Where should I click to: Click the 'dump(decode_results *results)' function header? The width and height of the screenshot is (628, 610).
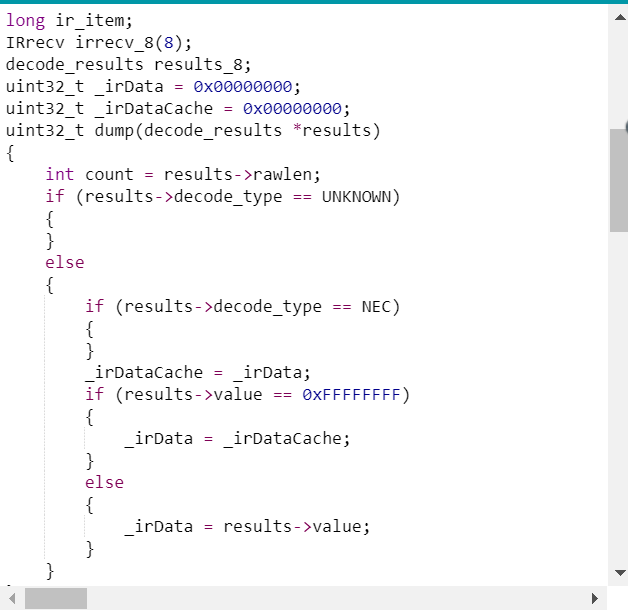coord(193,131)
